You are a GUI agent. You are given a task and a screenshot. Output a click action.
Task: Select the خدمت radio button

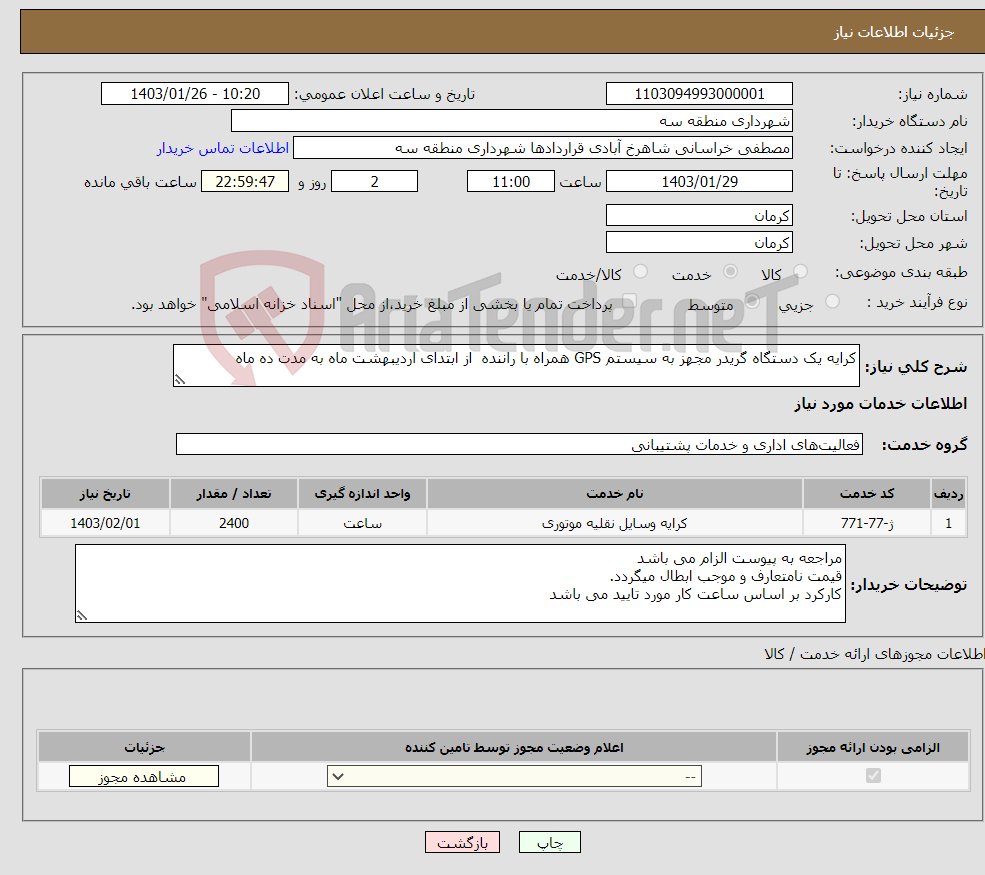[730, 271]
